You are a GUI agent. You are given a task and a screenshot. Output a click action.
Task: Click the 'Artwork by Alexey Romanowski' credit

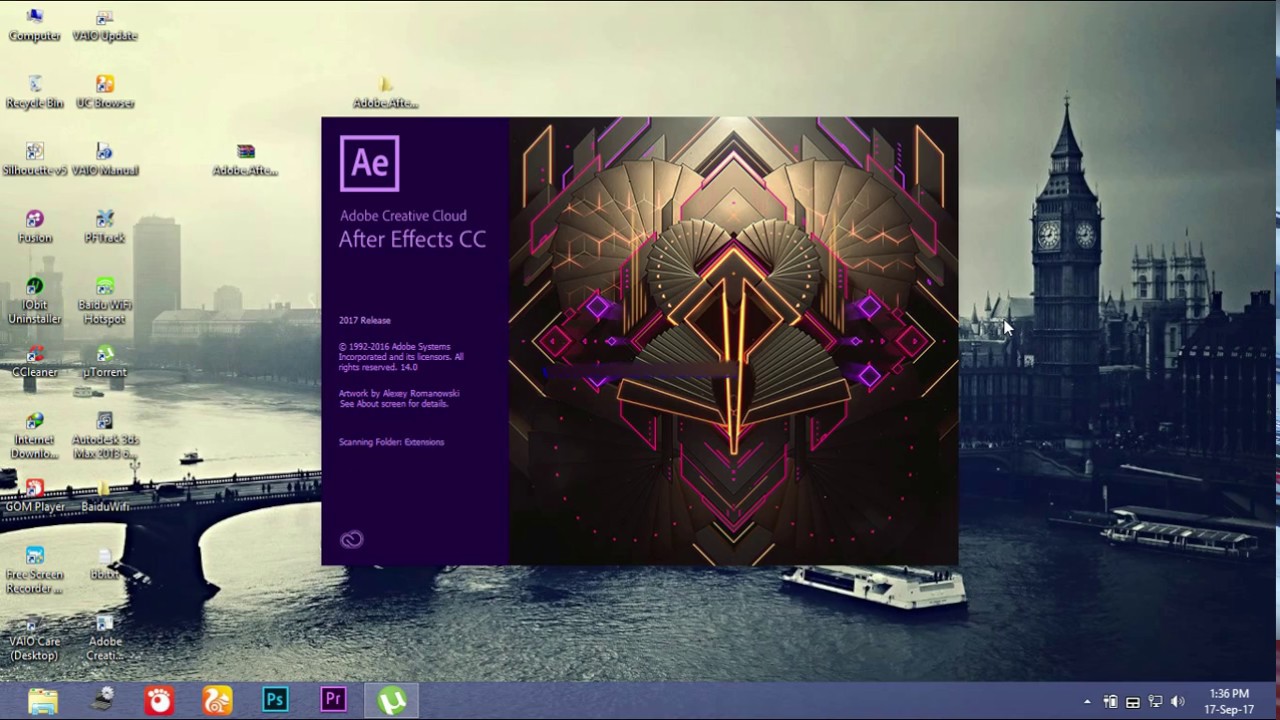[399, 394]
